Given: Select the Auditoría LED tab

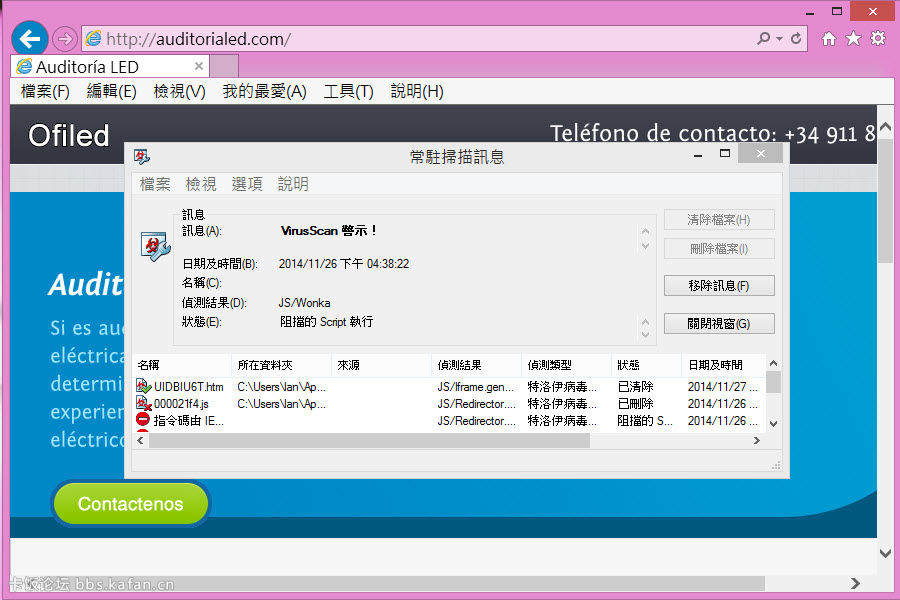Looking at the screenshot, I should pos(109,67).
